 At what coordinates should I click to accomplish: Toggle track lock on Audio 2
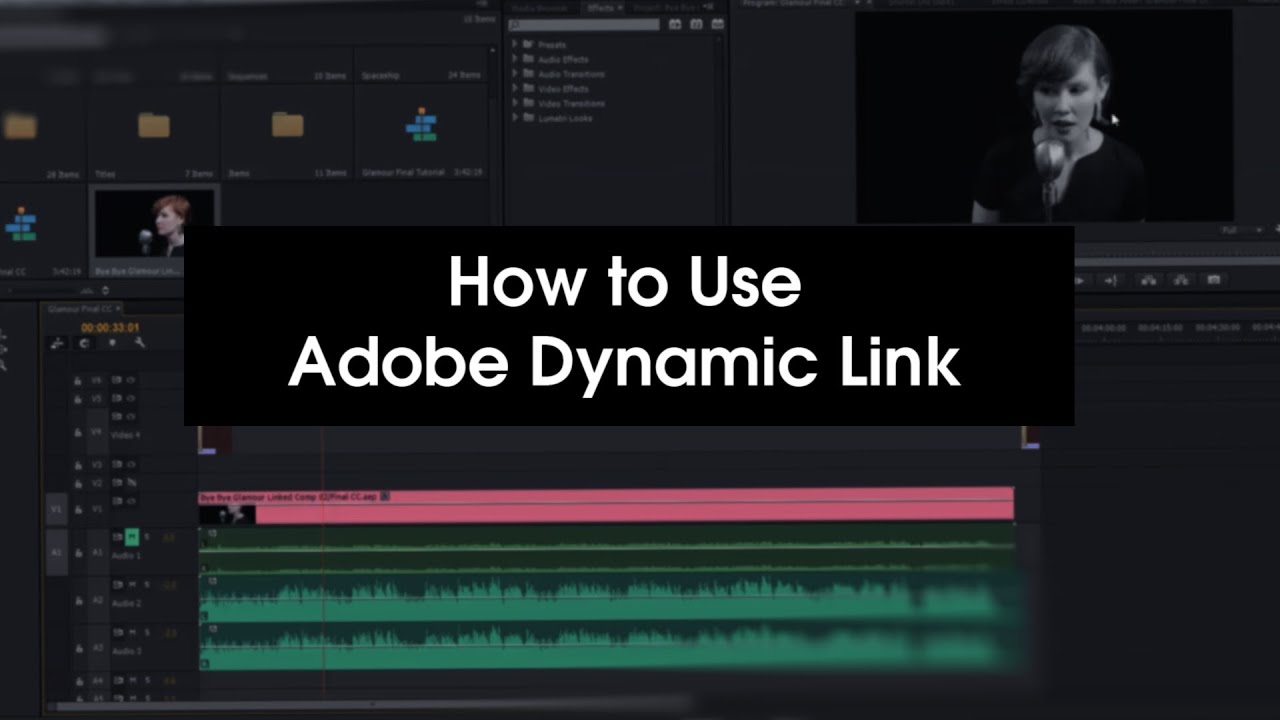[x=78, y=600]
